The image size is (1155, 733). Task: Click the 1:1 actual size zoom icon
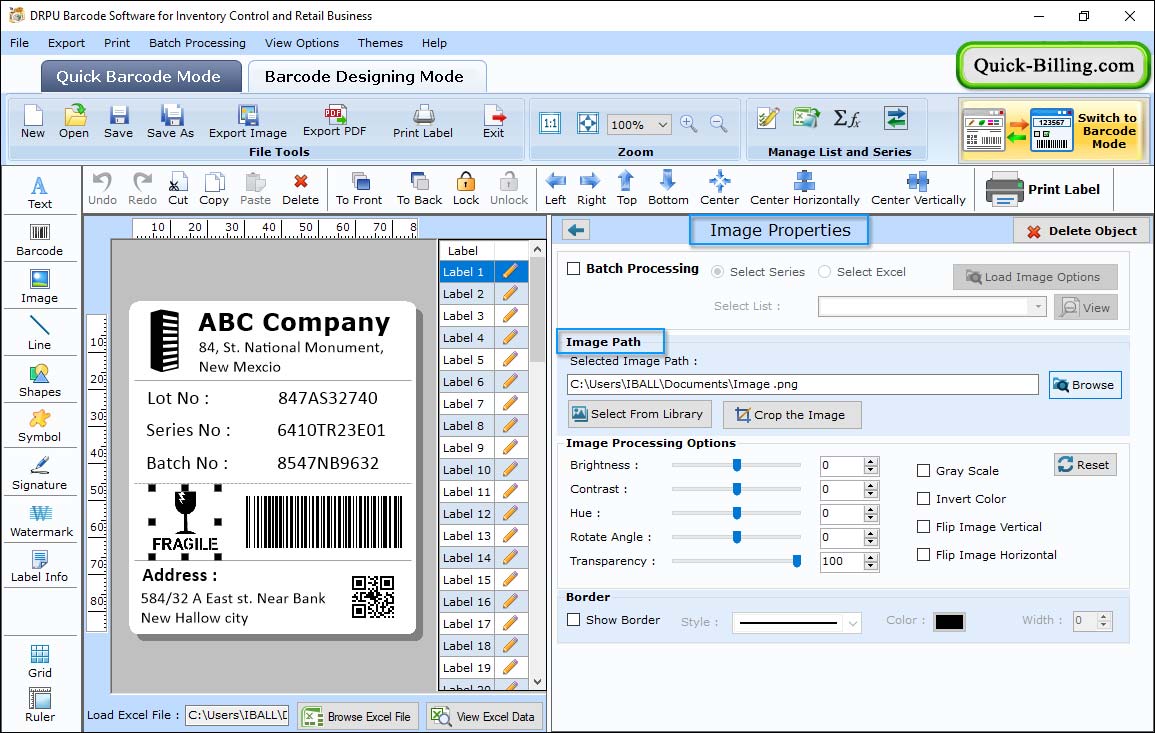[550, 123]
